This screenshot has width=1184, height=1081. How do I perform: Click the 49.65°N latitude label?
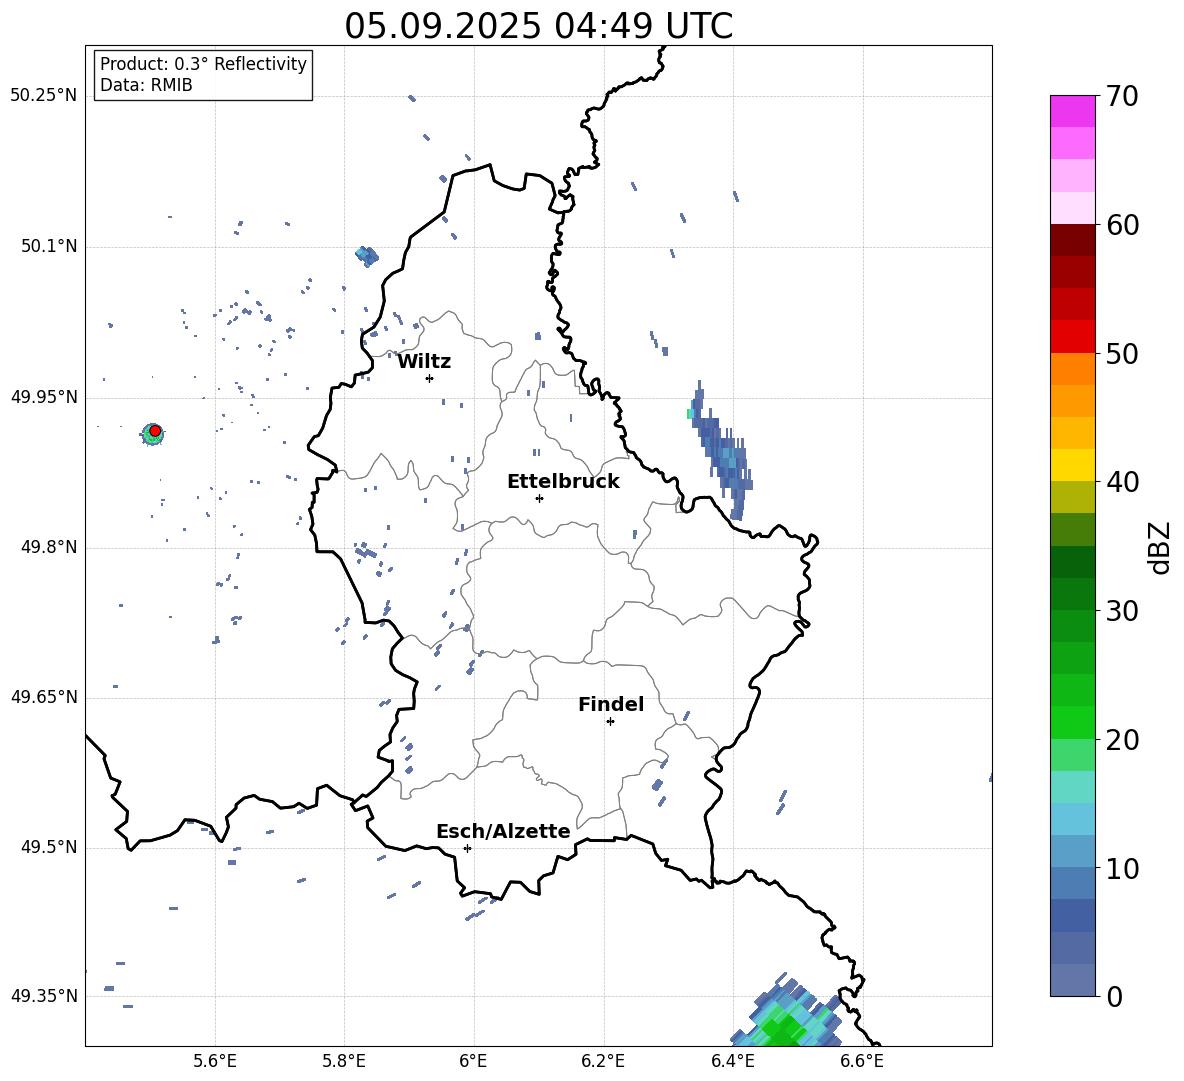pos(44,697)
